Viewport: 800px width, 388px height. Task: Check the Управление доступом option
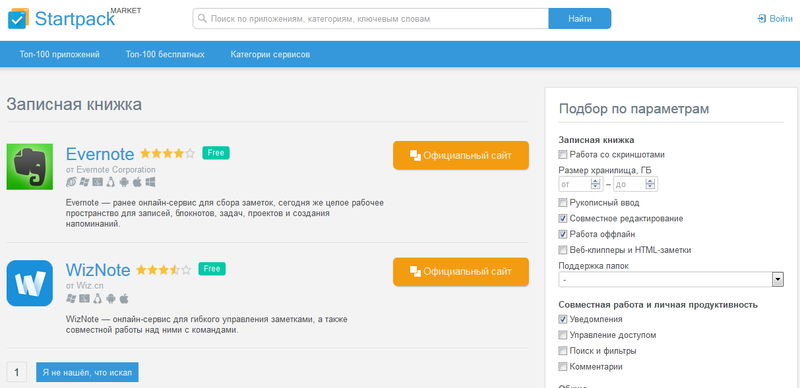563,335
